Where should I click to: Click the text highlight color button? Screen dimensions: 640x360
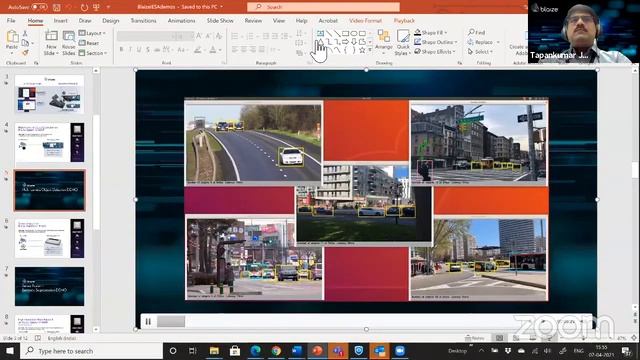pos(198,50)
